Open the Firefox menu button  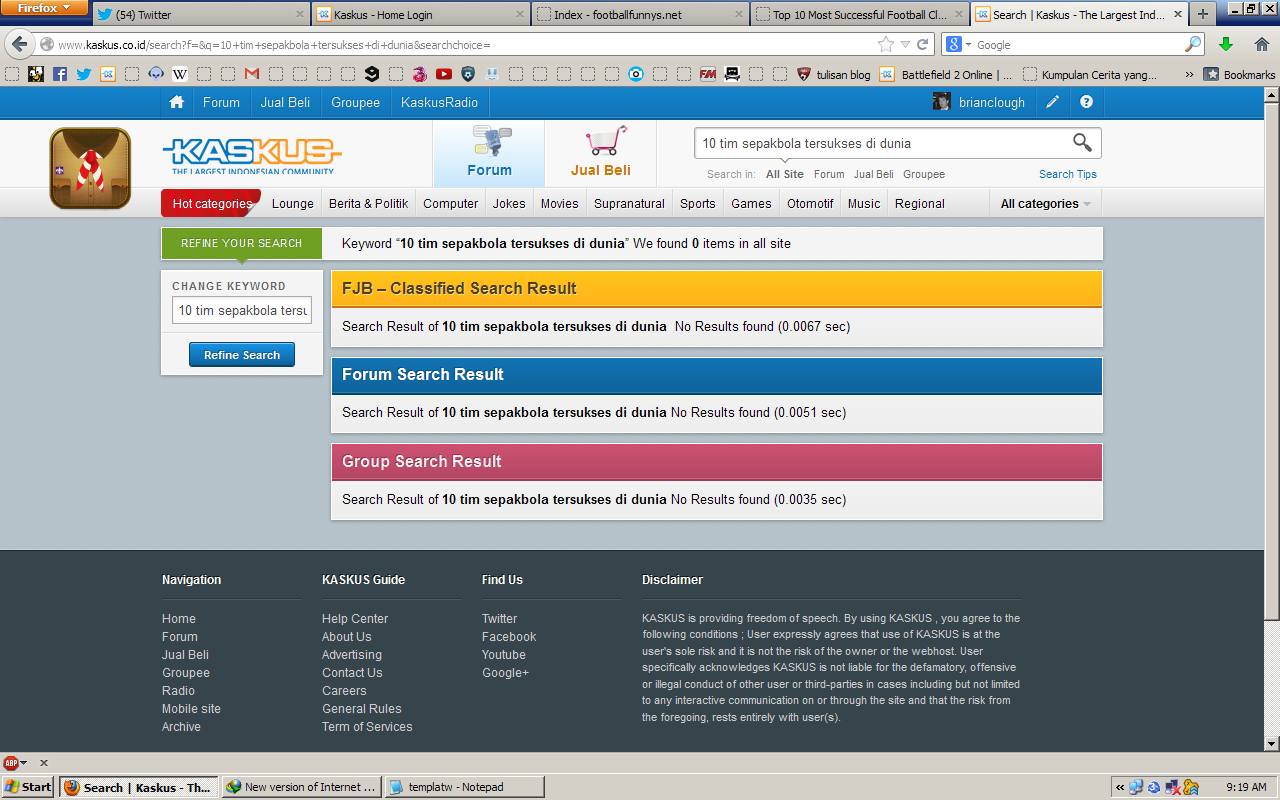pyautogui.click(x=45, y=8)
